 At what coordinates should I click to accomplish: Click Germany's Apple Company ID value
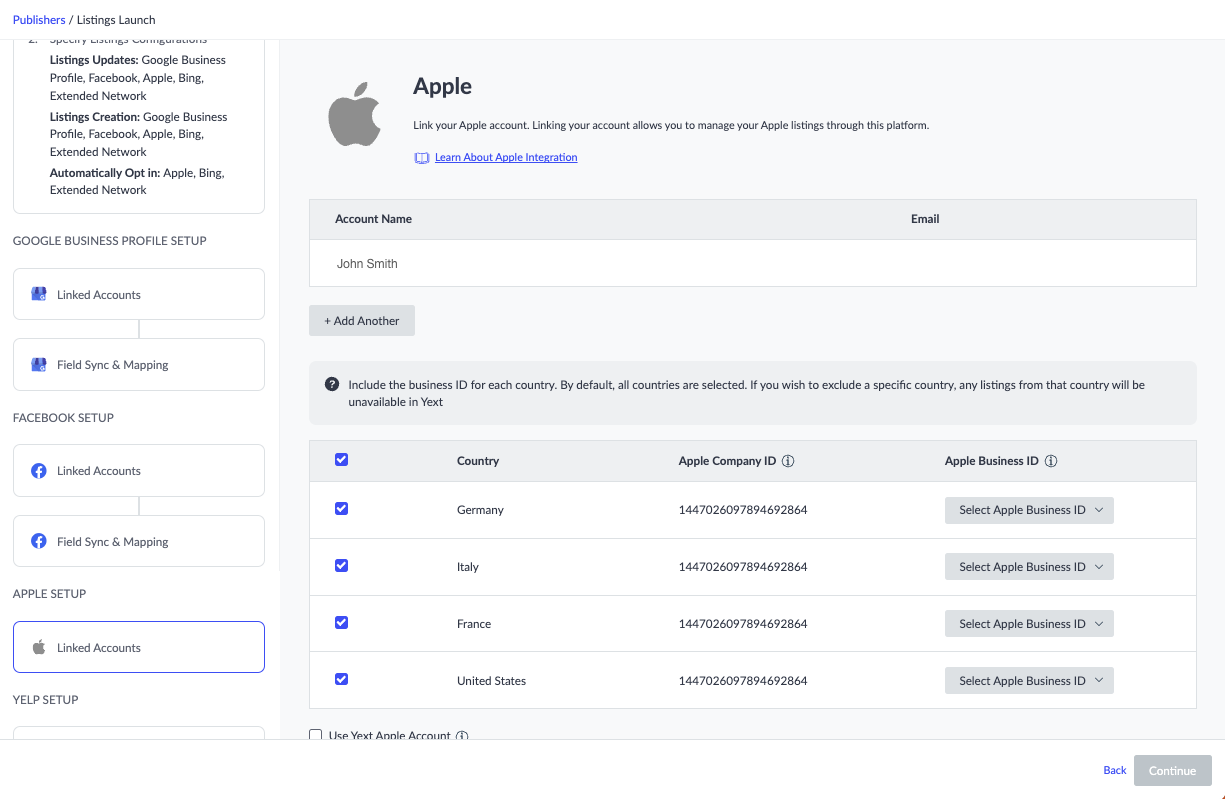point(743,510)
